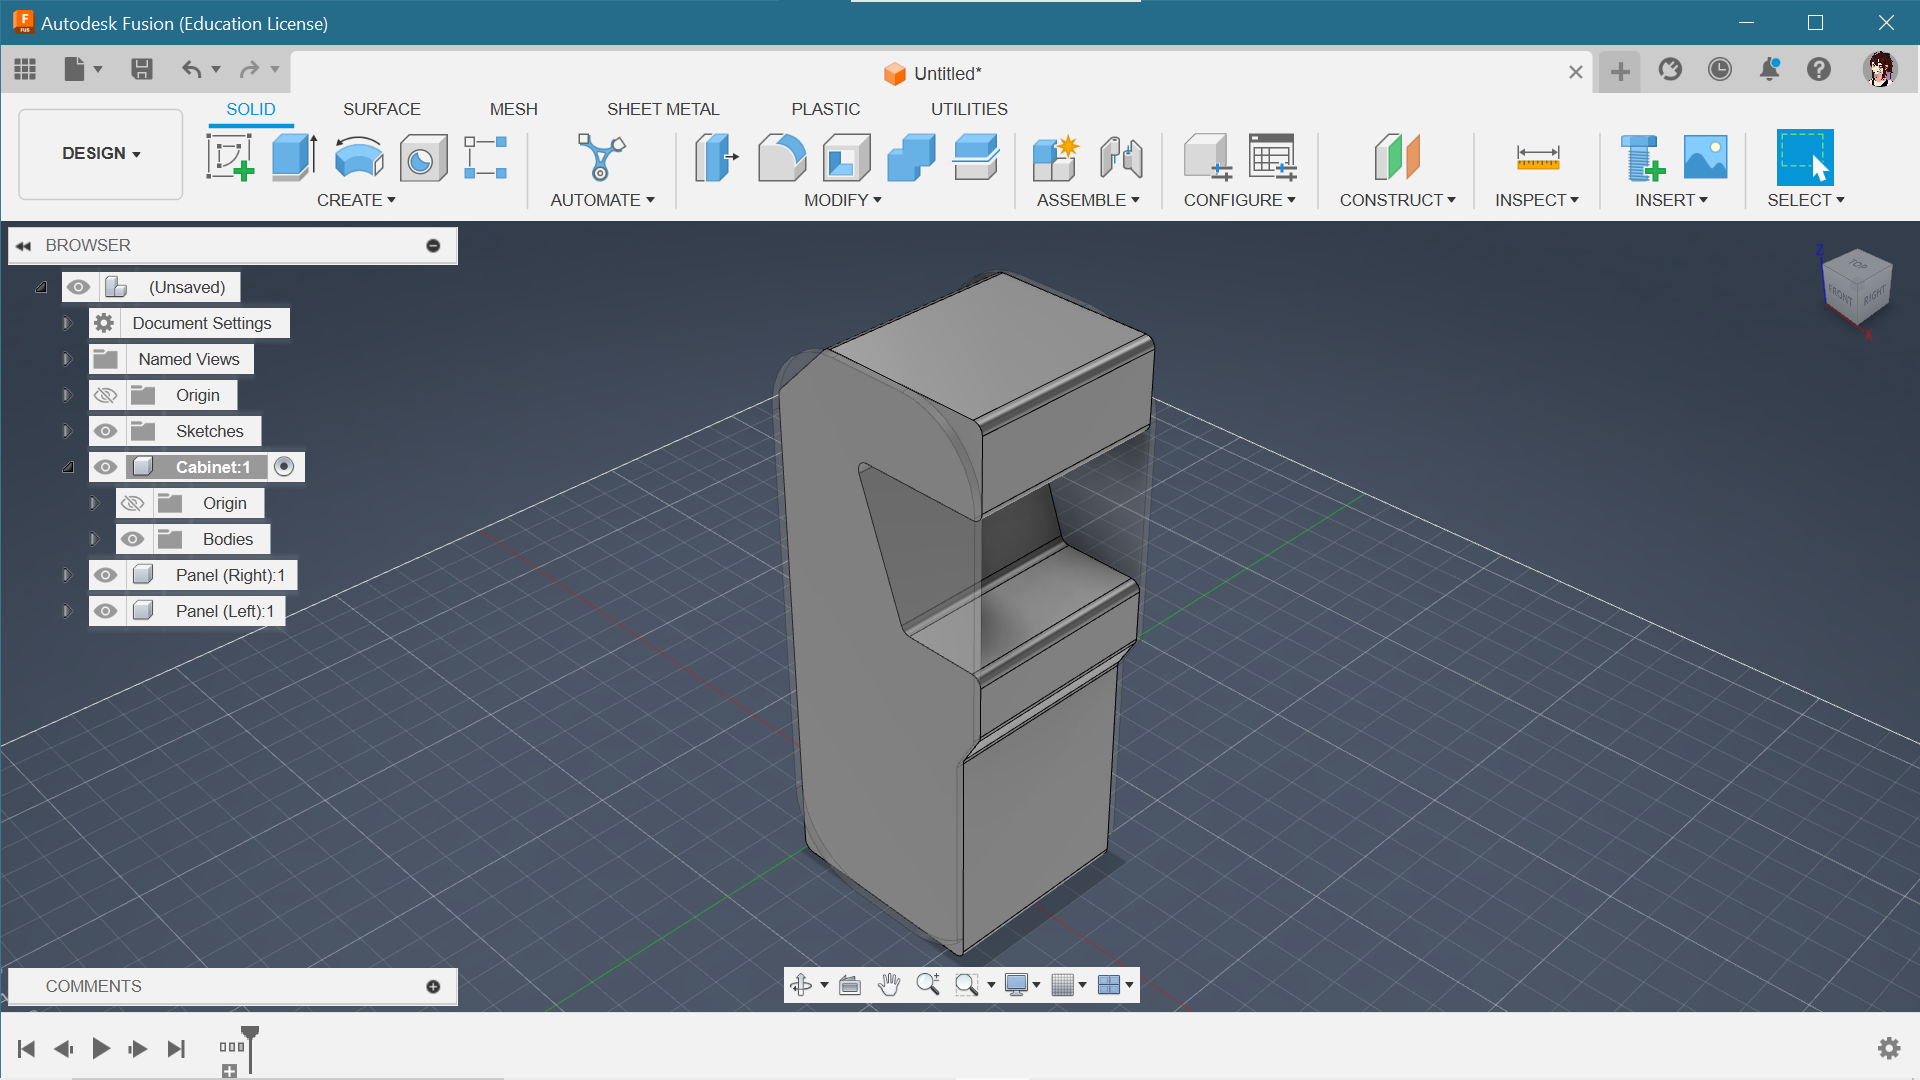Open the Job Status clock icon

point(1720,69)
